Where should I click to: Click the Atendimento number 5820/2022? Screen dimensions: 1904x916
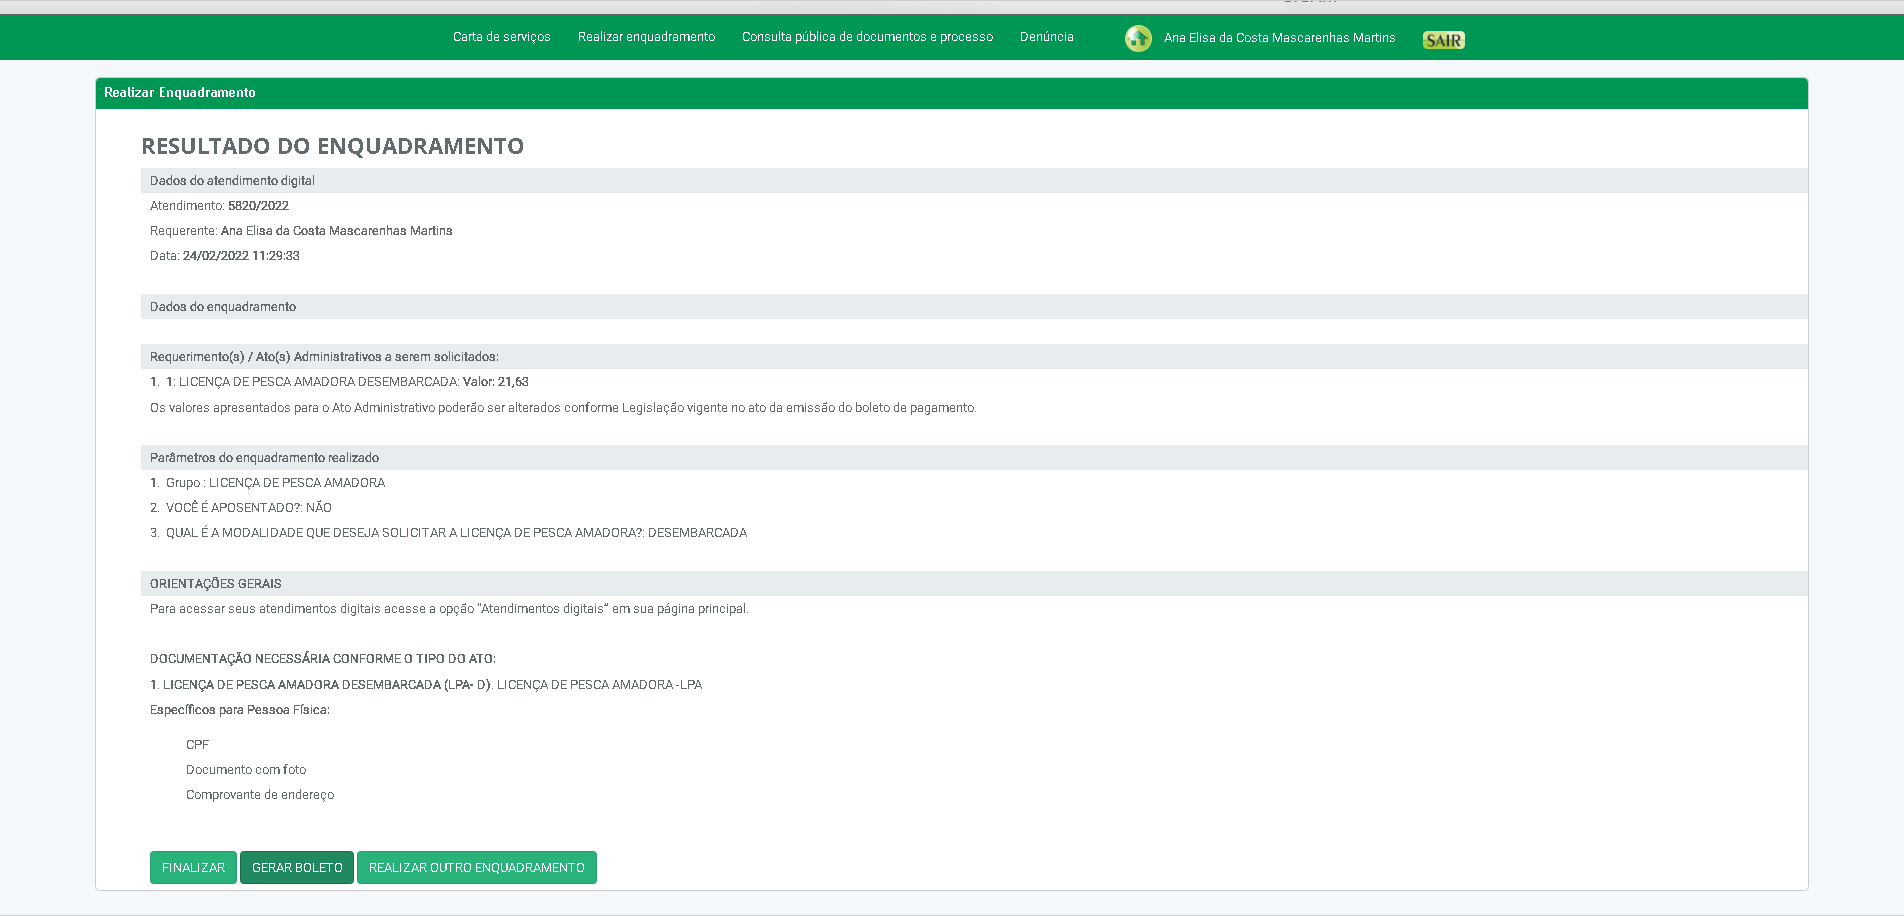(x=258, y=206)
